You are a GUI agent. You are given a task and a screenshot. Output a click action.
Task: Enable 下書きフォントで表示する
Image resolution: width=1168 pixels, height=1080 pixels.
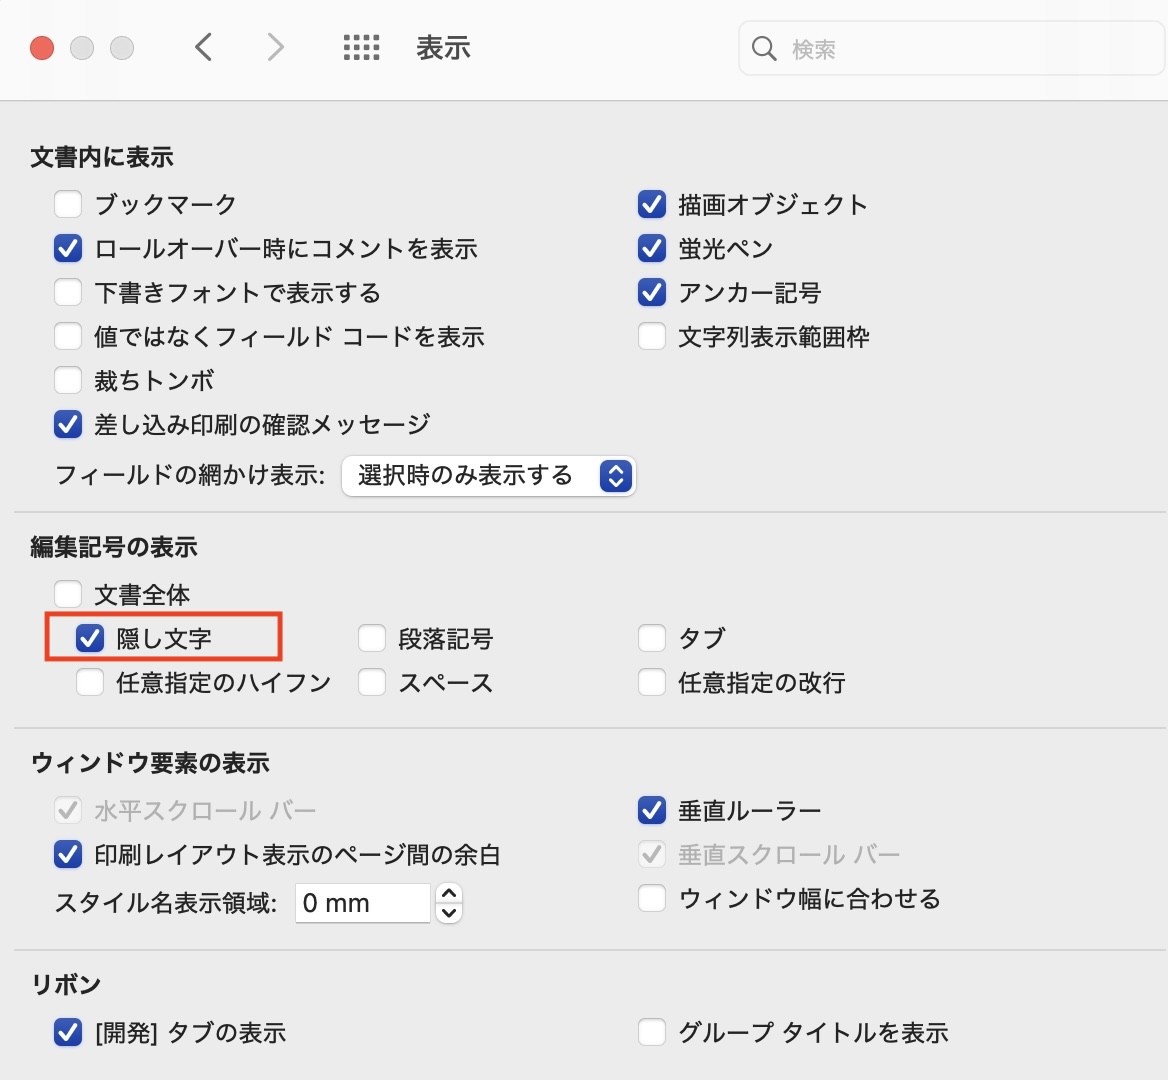[x=68, y=292]
